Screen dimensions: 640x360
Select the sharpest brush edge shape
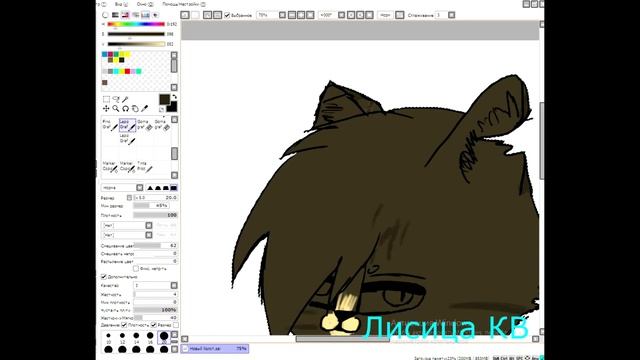150,188
